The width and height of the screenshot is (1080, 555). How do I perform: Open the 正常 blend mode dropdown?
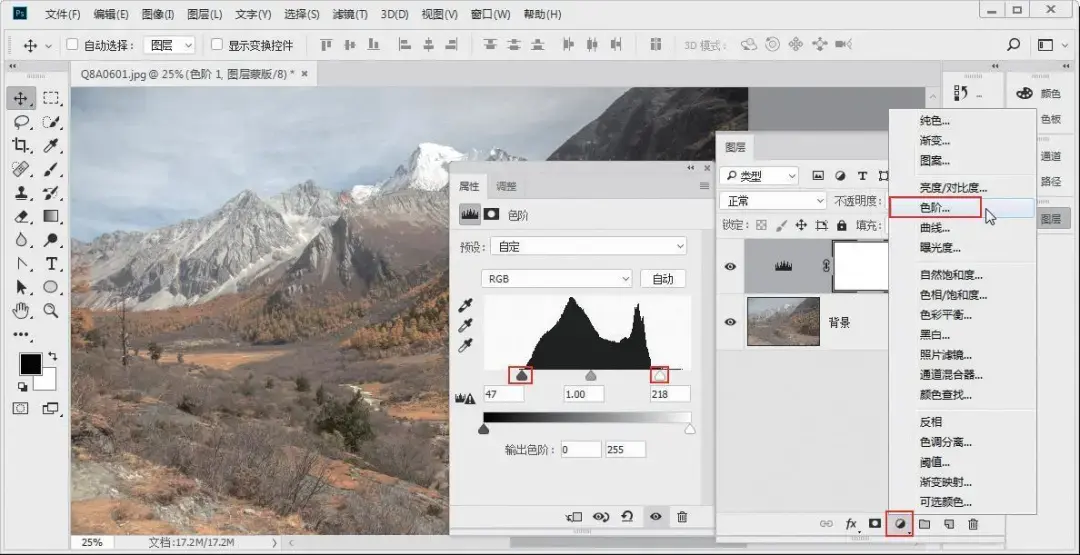tap(773, 201)
